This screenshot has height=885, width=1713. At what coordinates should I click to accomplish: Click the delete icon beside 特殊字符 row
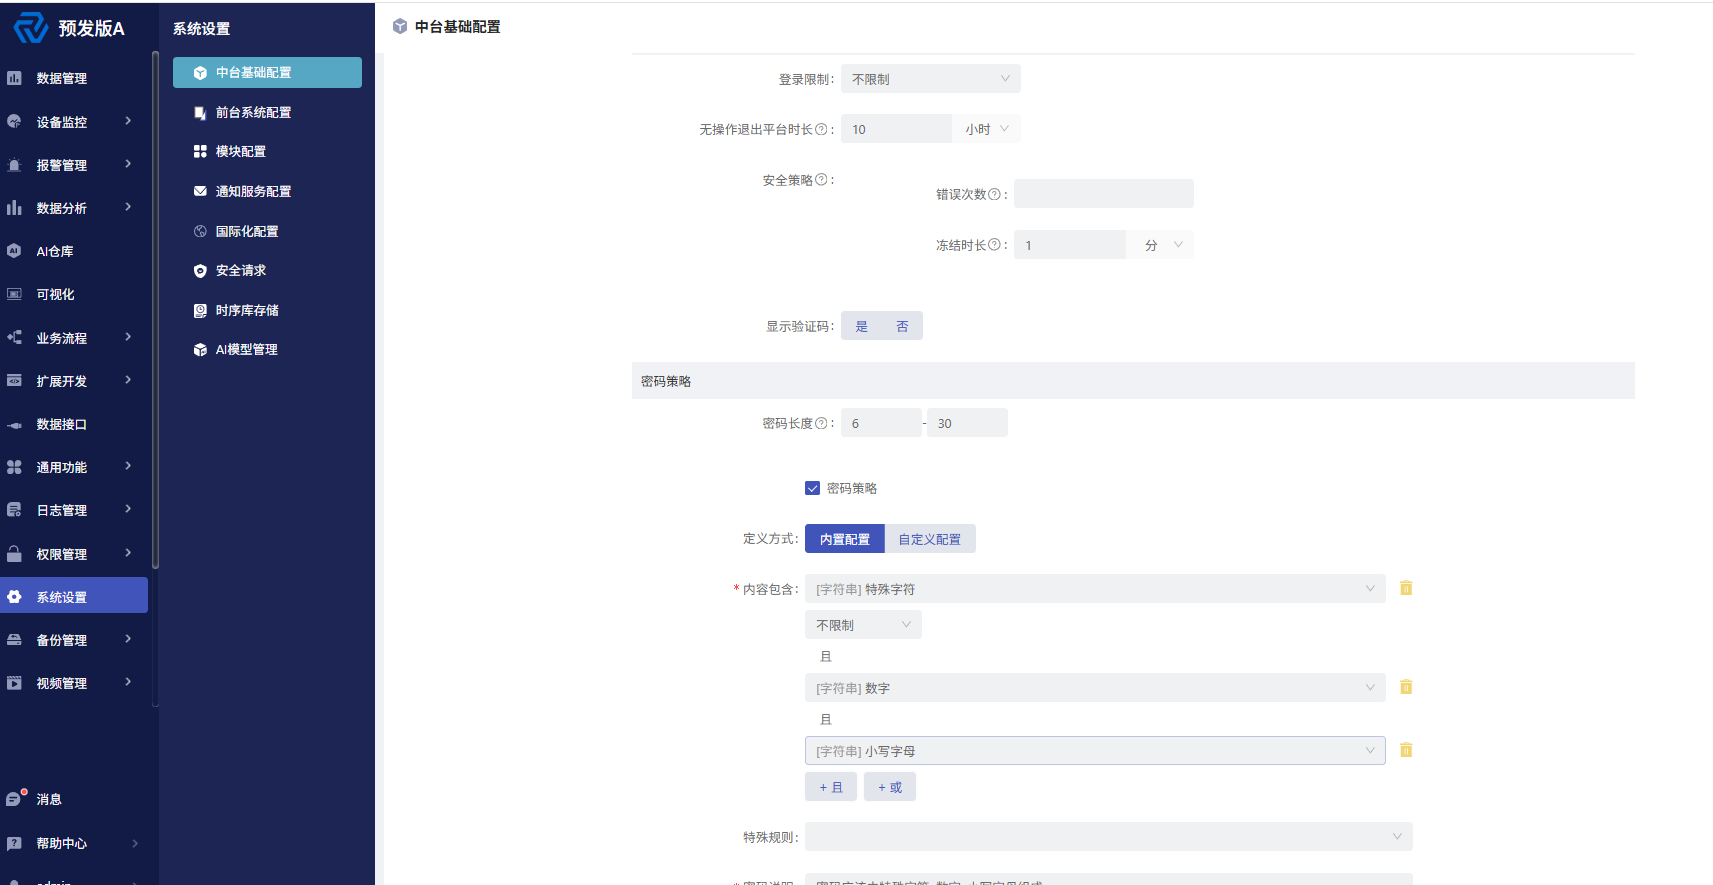tap(1406, 588)
